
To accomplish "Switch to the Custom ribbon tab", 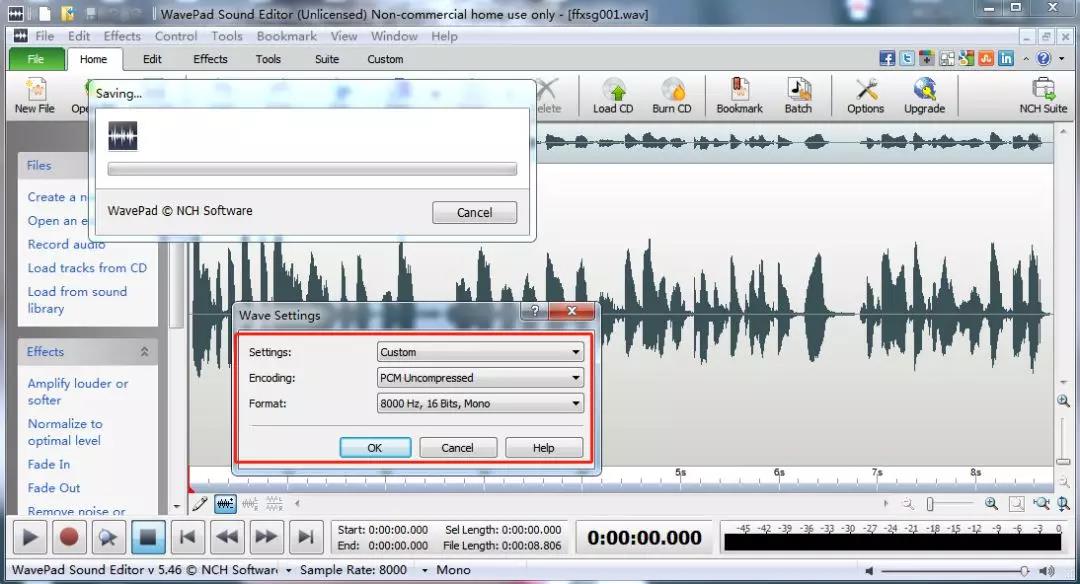I will [x=385, y=59].
